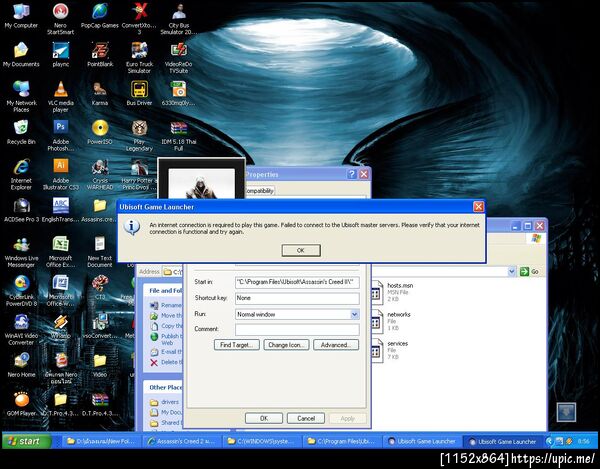Open New Text Document desktop icon
Viewport: 600px width, 469px height.
(x=100, y=252)
